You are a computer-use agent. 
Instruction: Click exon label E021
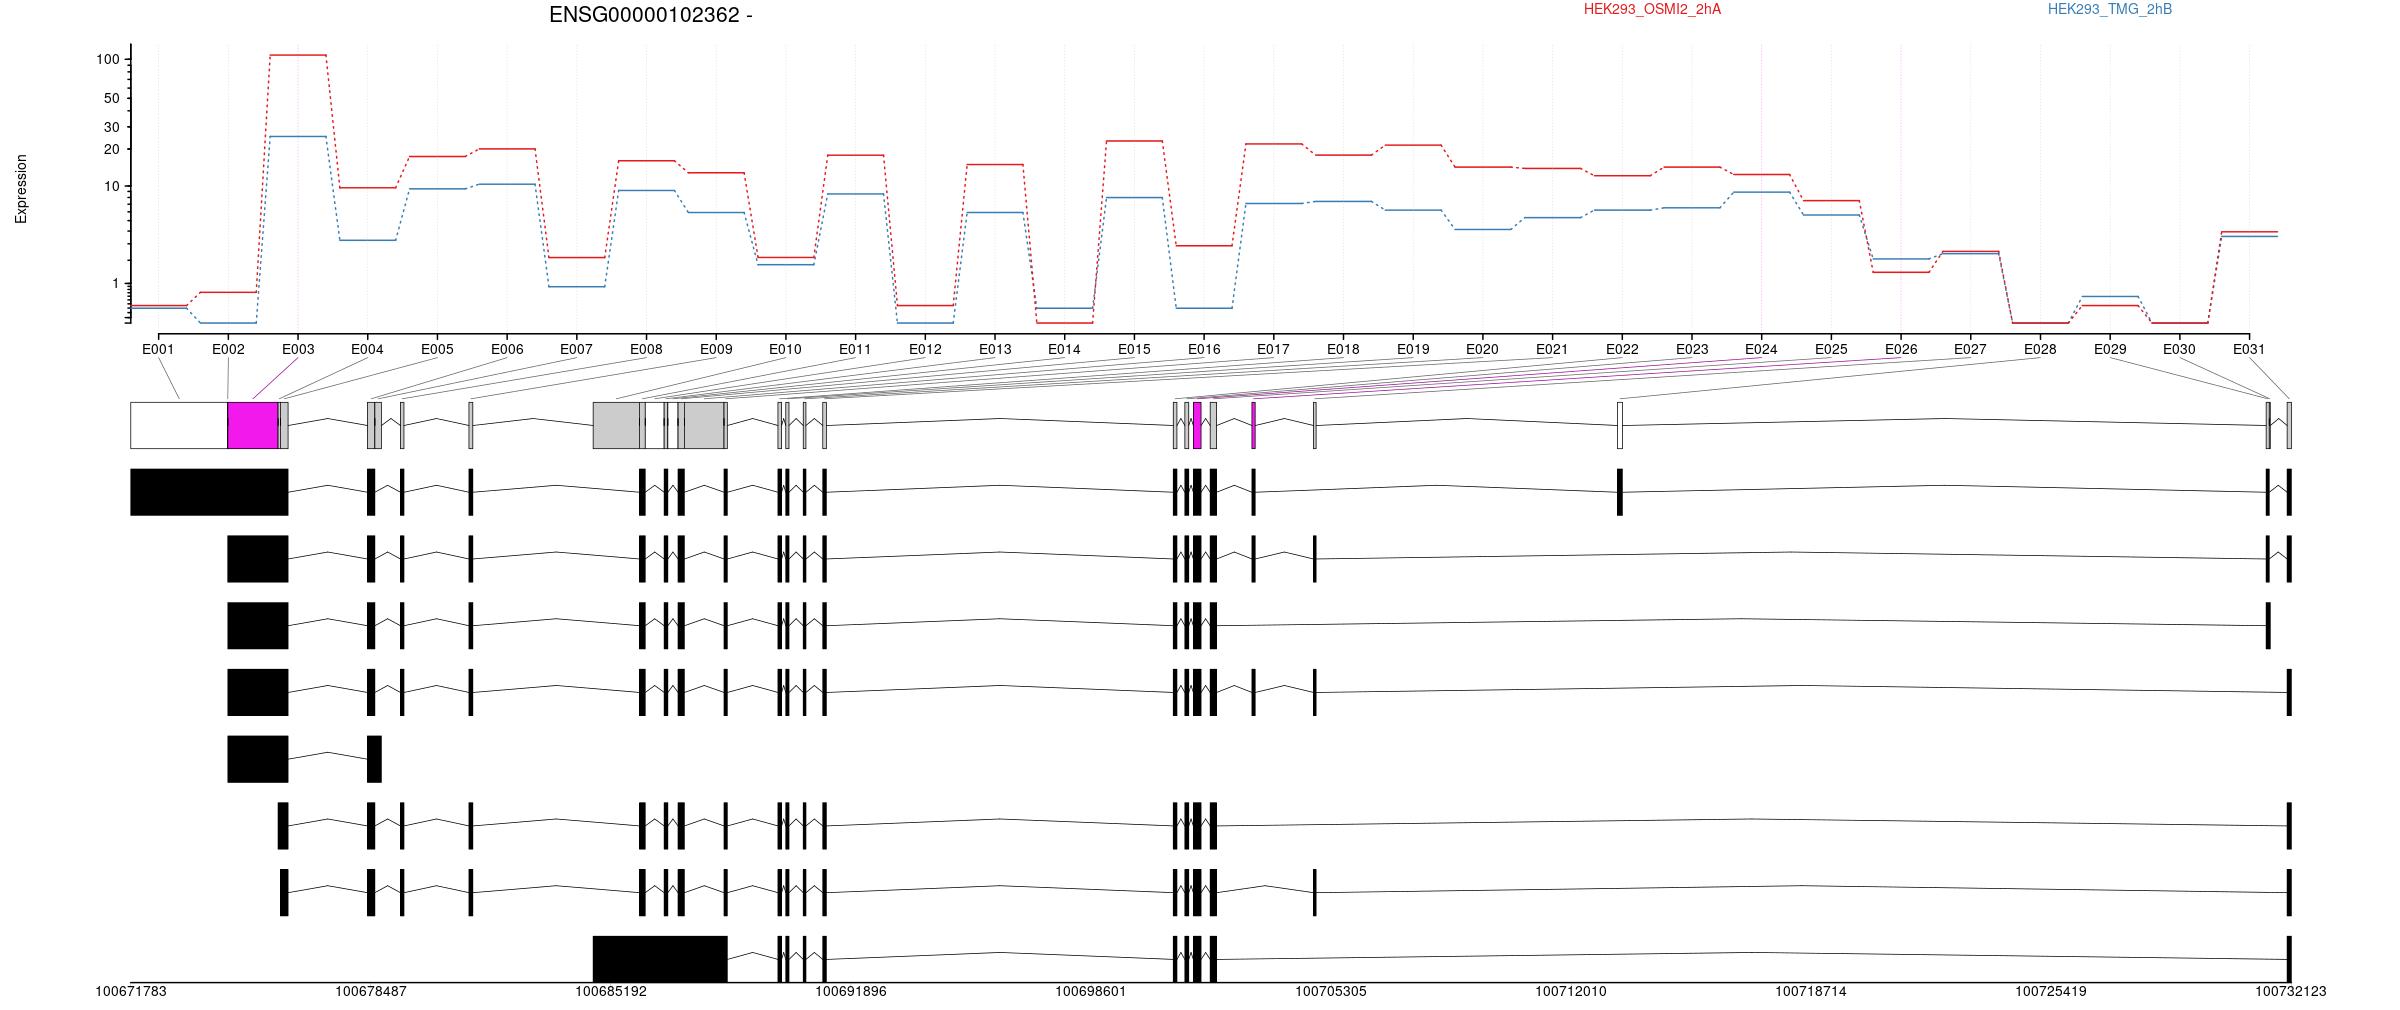click(x=1552, y=349)
